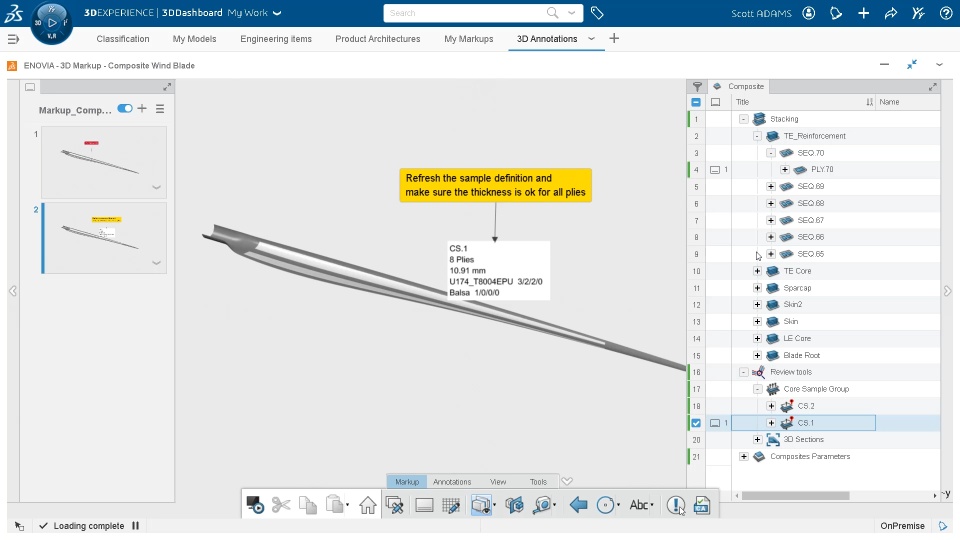This screenshot has height=540, width=960.
Task: Open the Classification tab
Action: (x=122, y=39)
